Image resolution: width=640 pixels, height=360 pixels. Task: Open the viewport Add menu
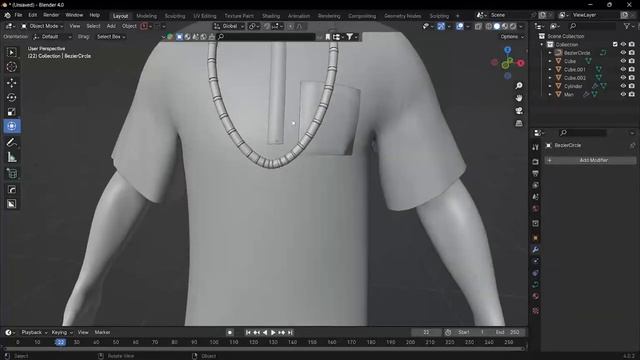111,26
